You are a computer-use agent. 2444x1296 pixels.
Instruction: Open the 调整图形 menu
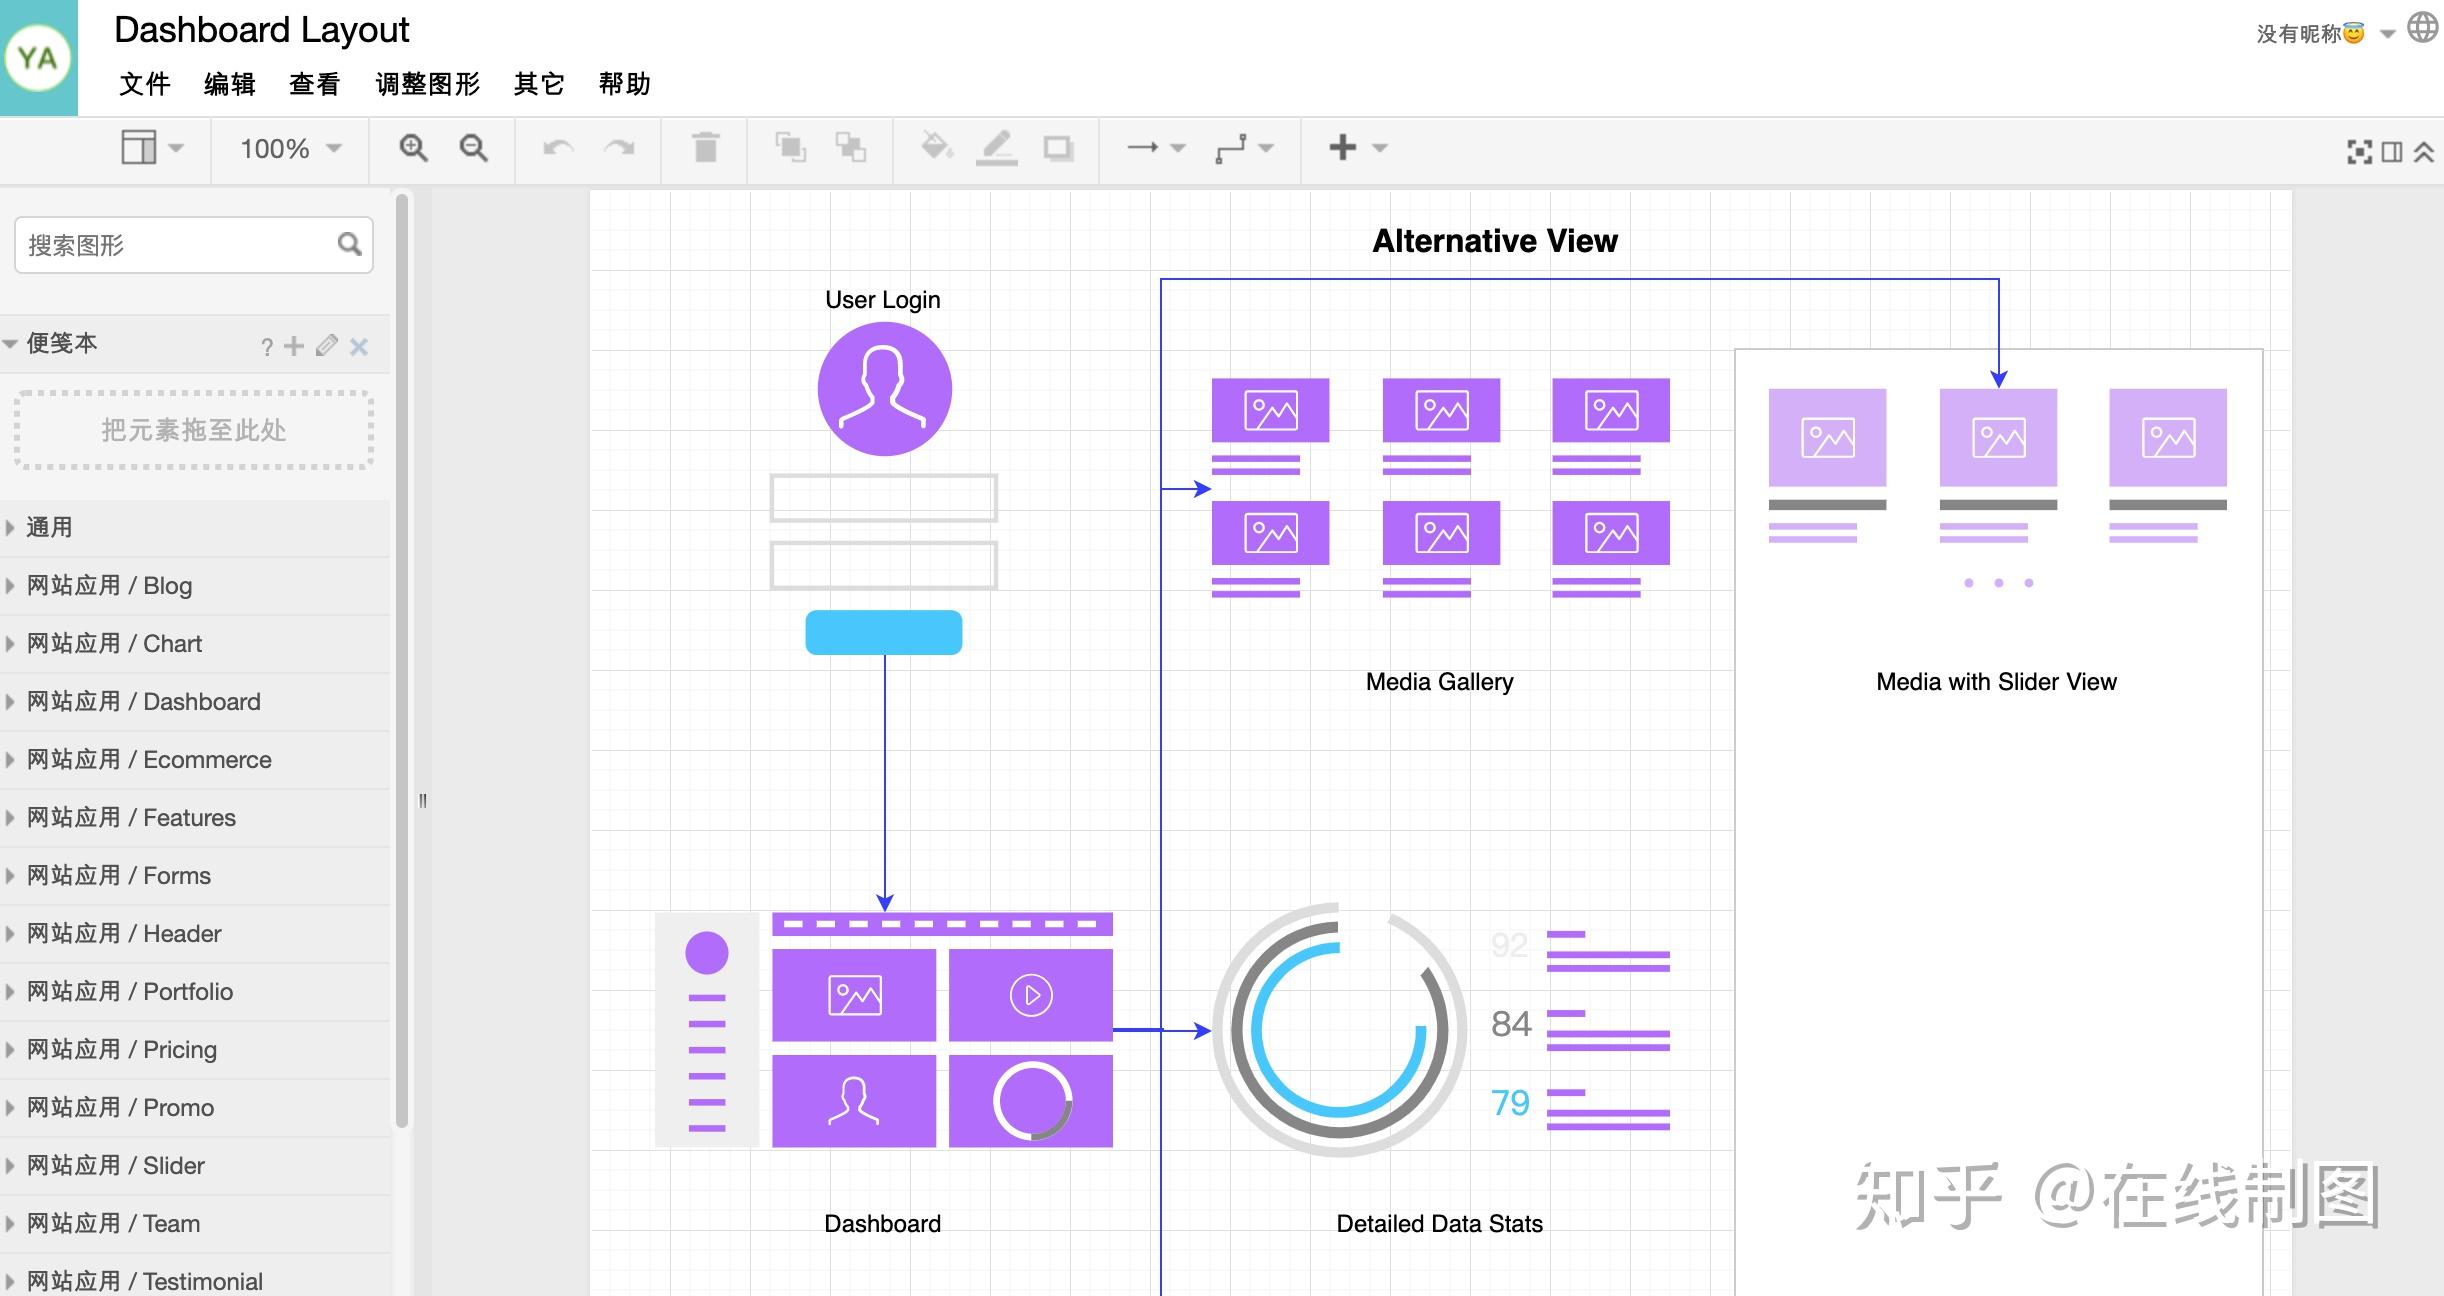tap(427, 84)
